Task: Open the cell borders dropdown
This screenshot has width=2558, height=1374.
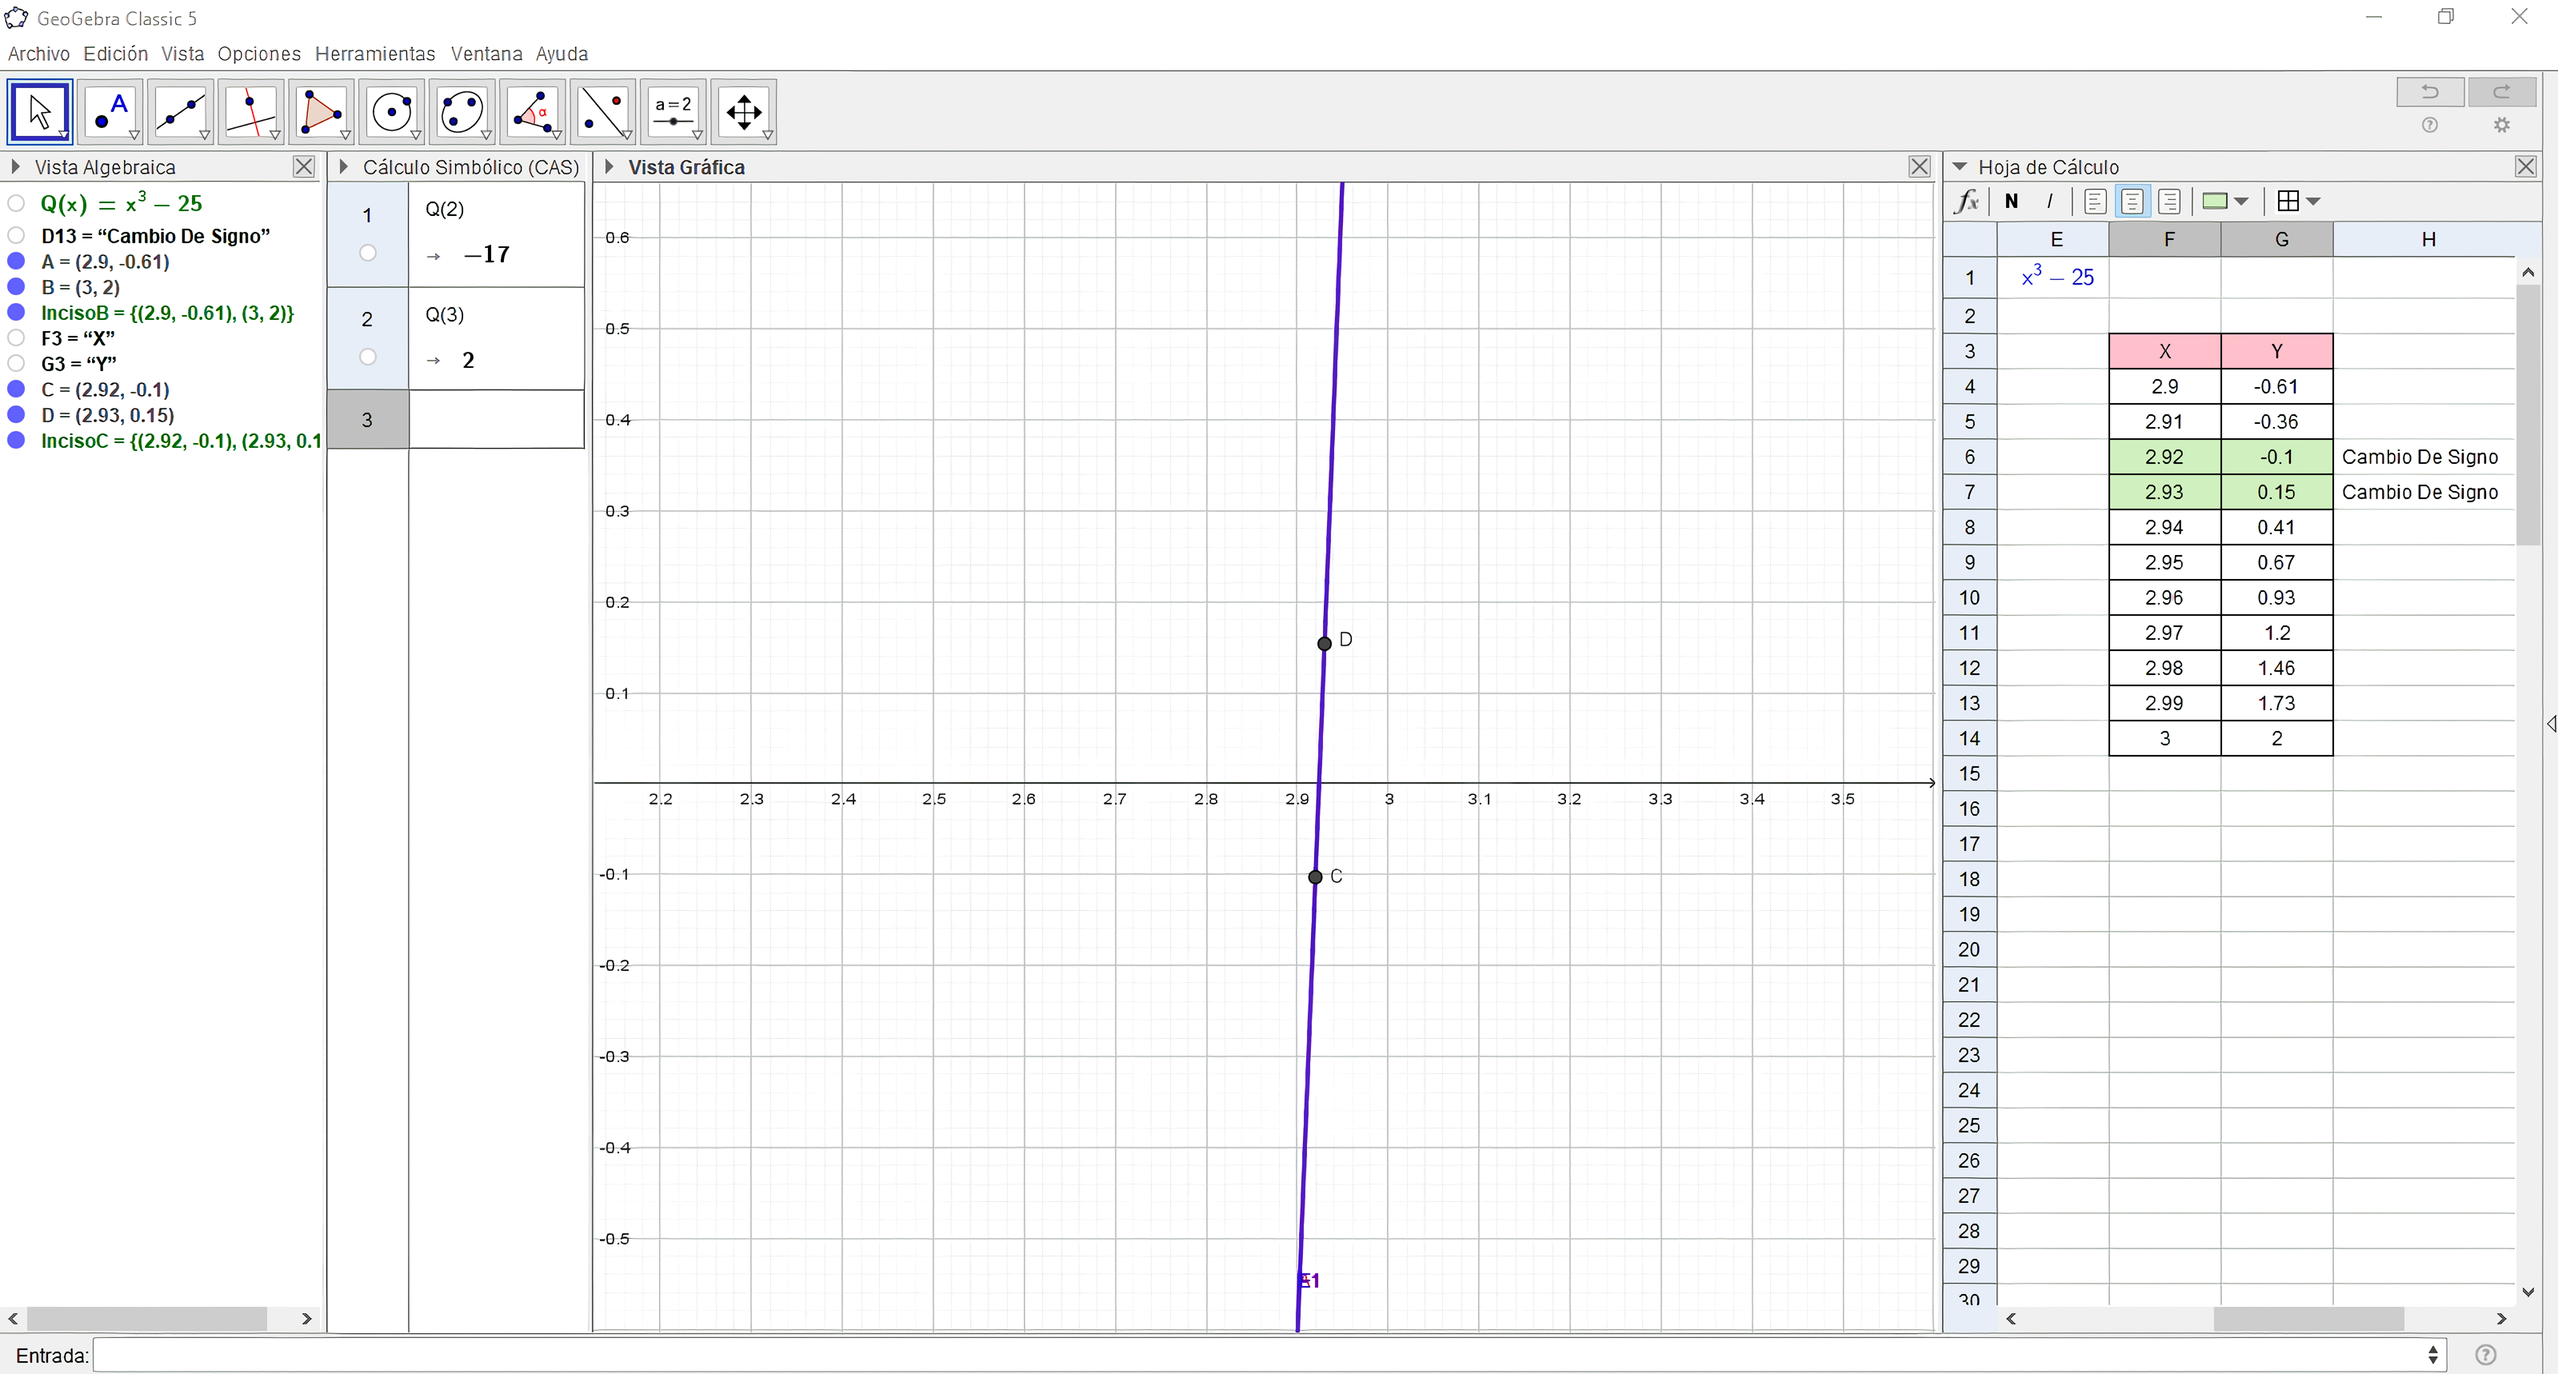Action: point(2313,201)
